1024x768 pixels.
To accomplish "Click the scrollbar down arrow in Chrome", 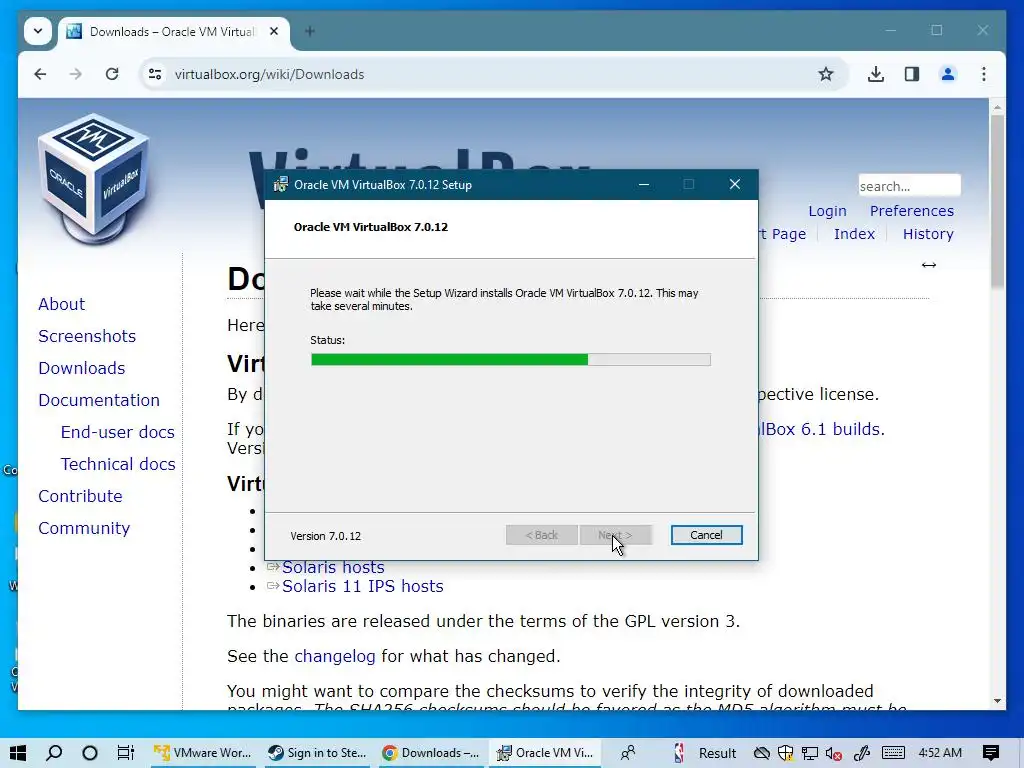I will 997,701.
